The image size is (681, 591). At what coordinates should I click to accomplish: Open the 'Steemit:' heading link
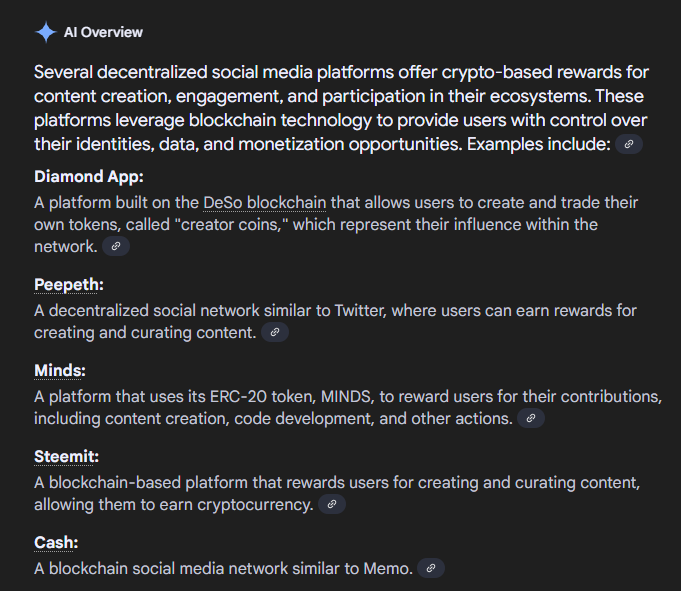coord(66,457)
